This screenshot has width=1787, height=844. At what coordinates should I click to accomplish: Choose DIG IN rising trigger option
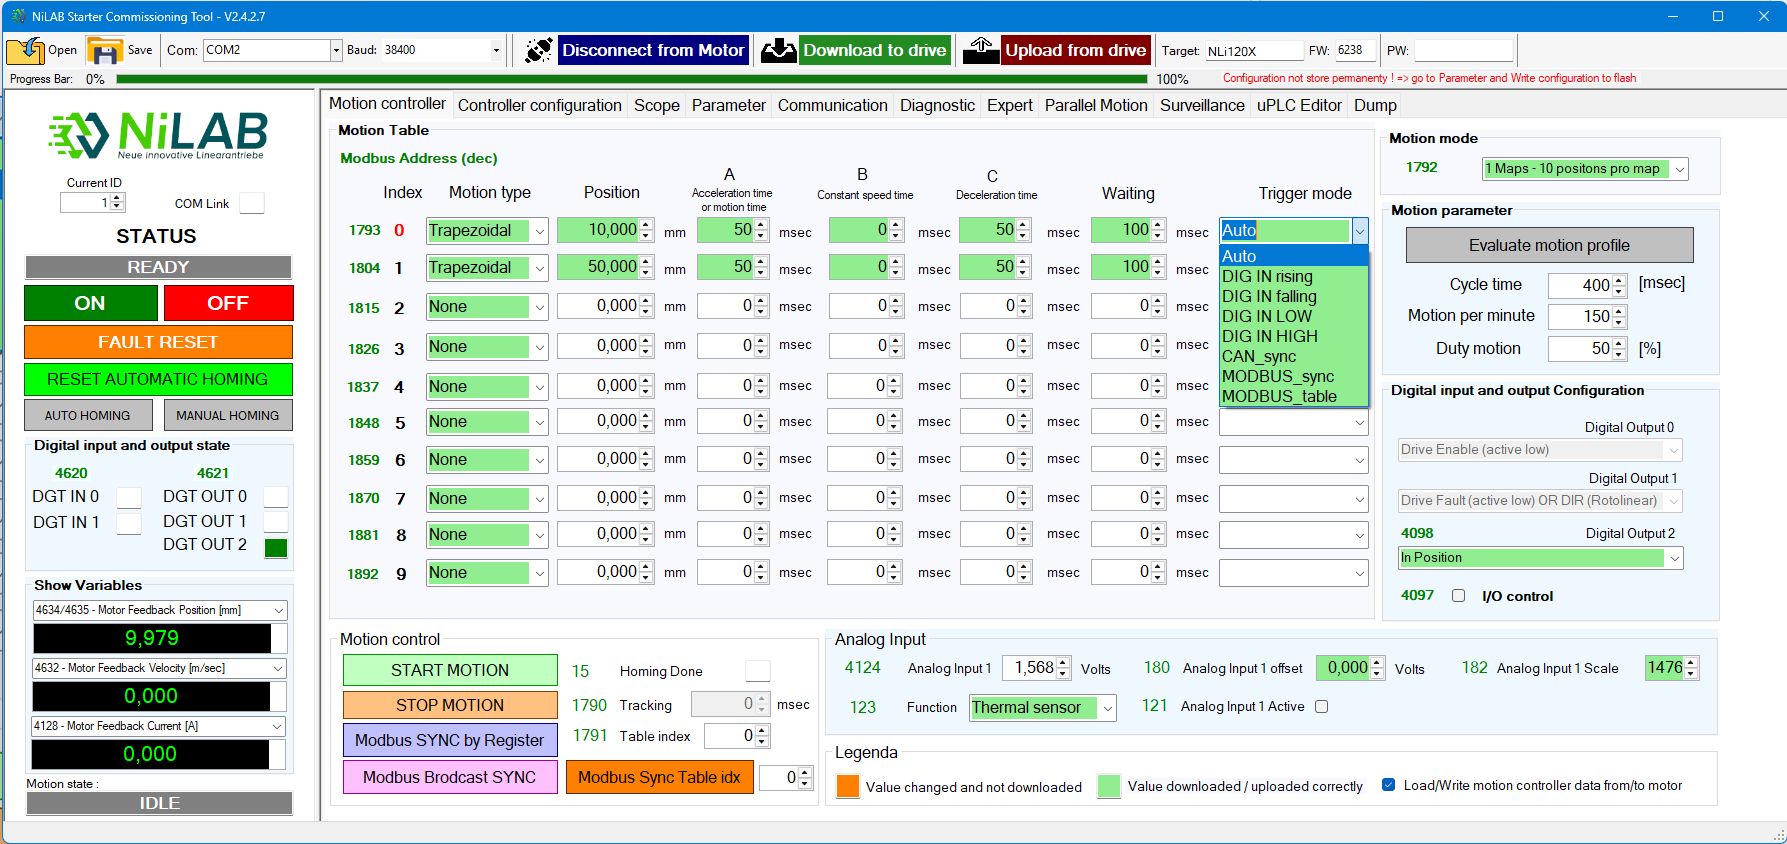coord(1267,276)
